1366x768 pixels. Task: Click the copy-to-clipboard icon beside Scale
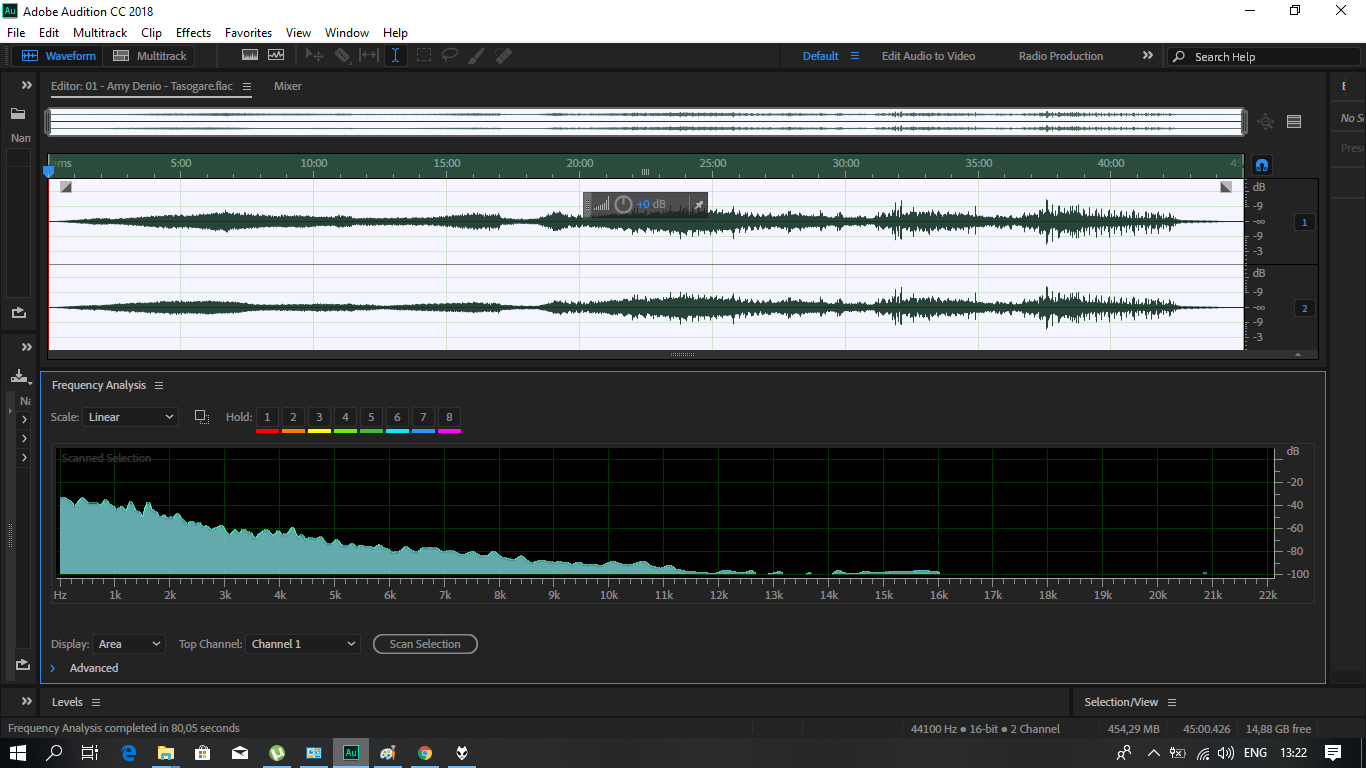click(x=201, y=417)
